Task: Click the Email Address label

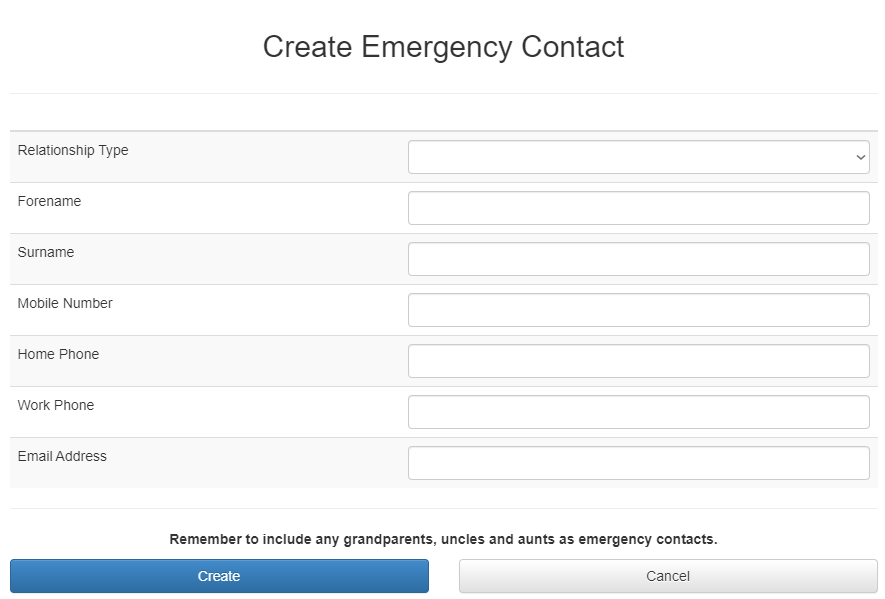Action: (x=62, y=456)
